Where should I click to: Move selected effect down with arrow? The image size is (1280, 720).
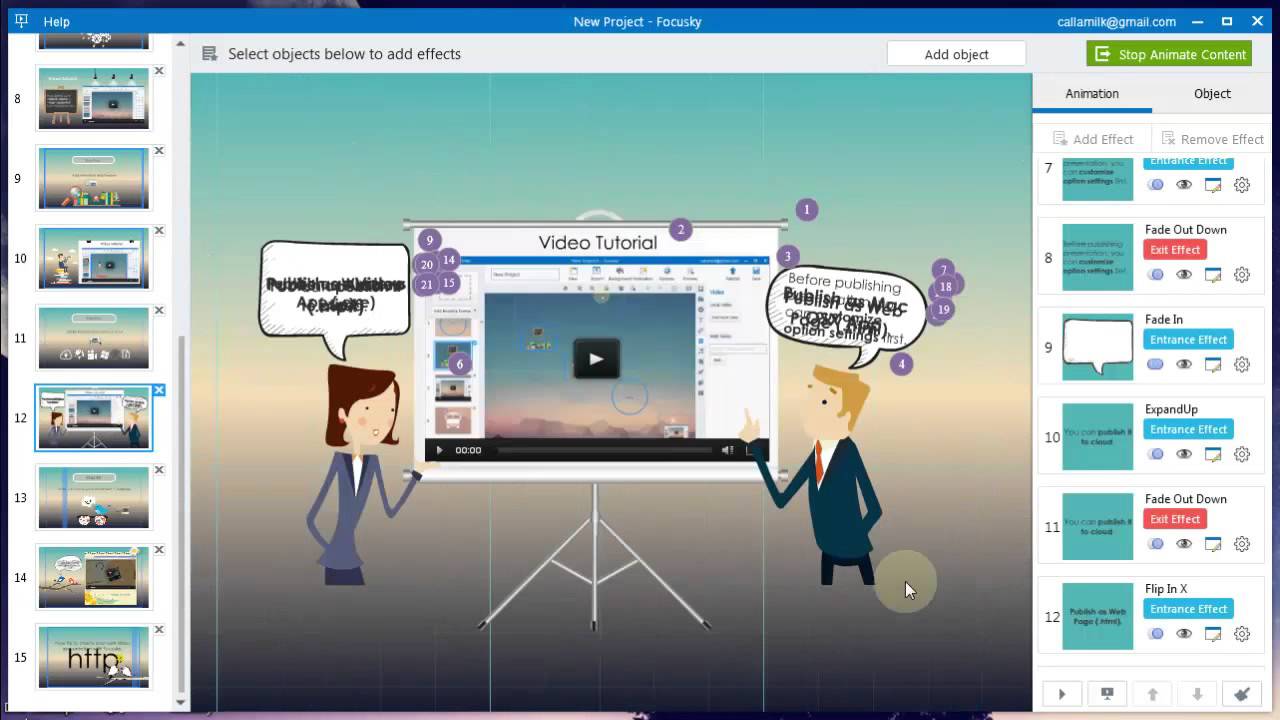(1197, 694)
